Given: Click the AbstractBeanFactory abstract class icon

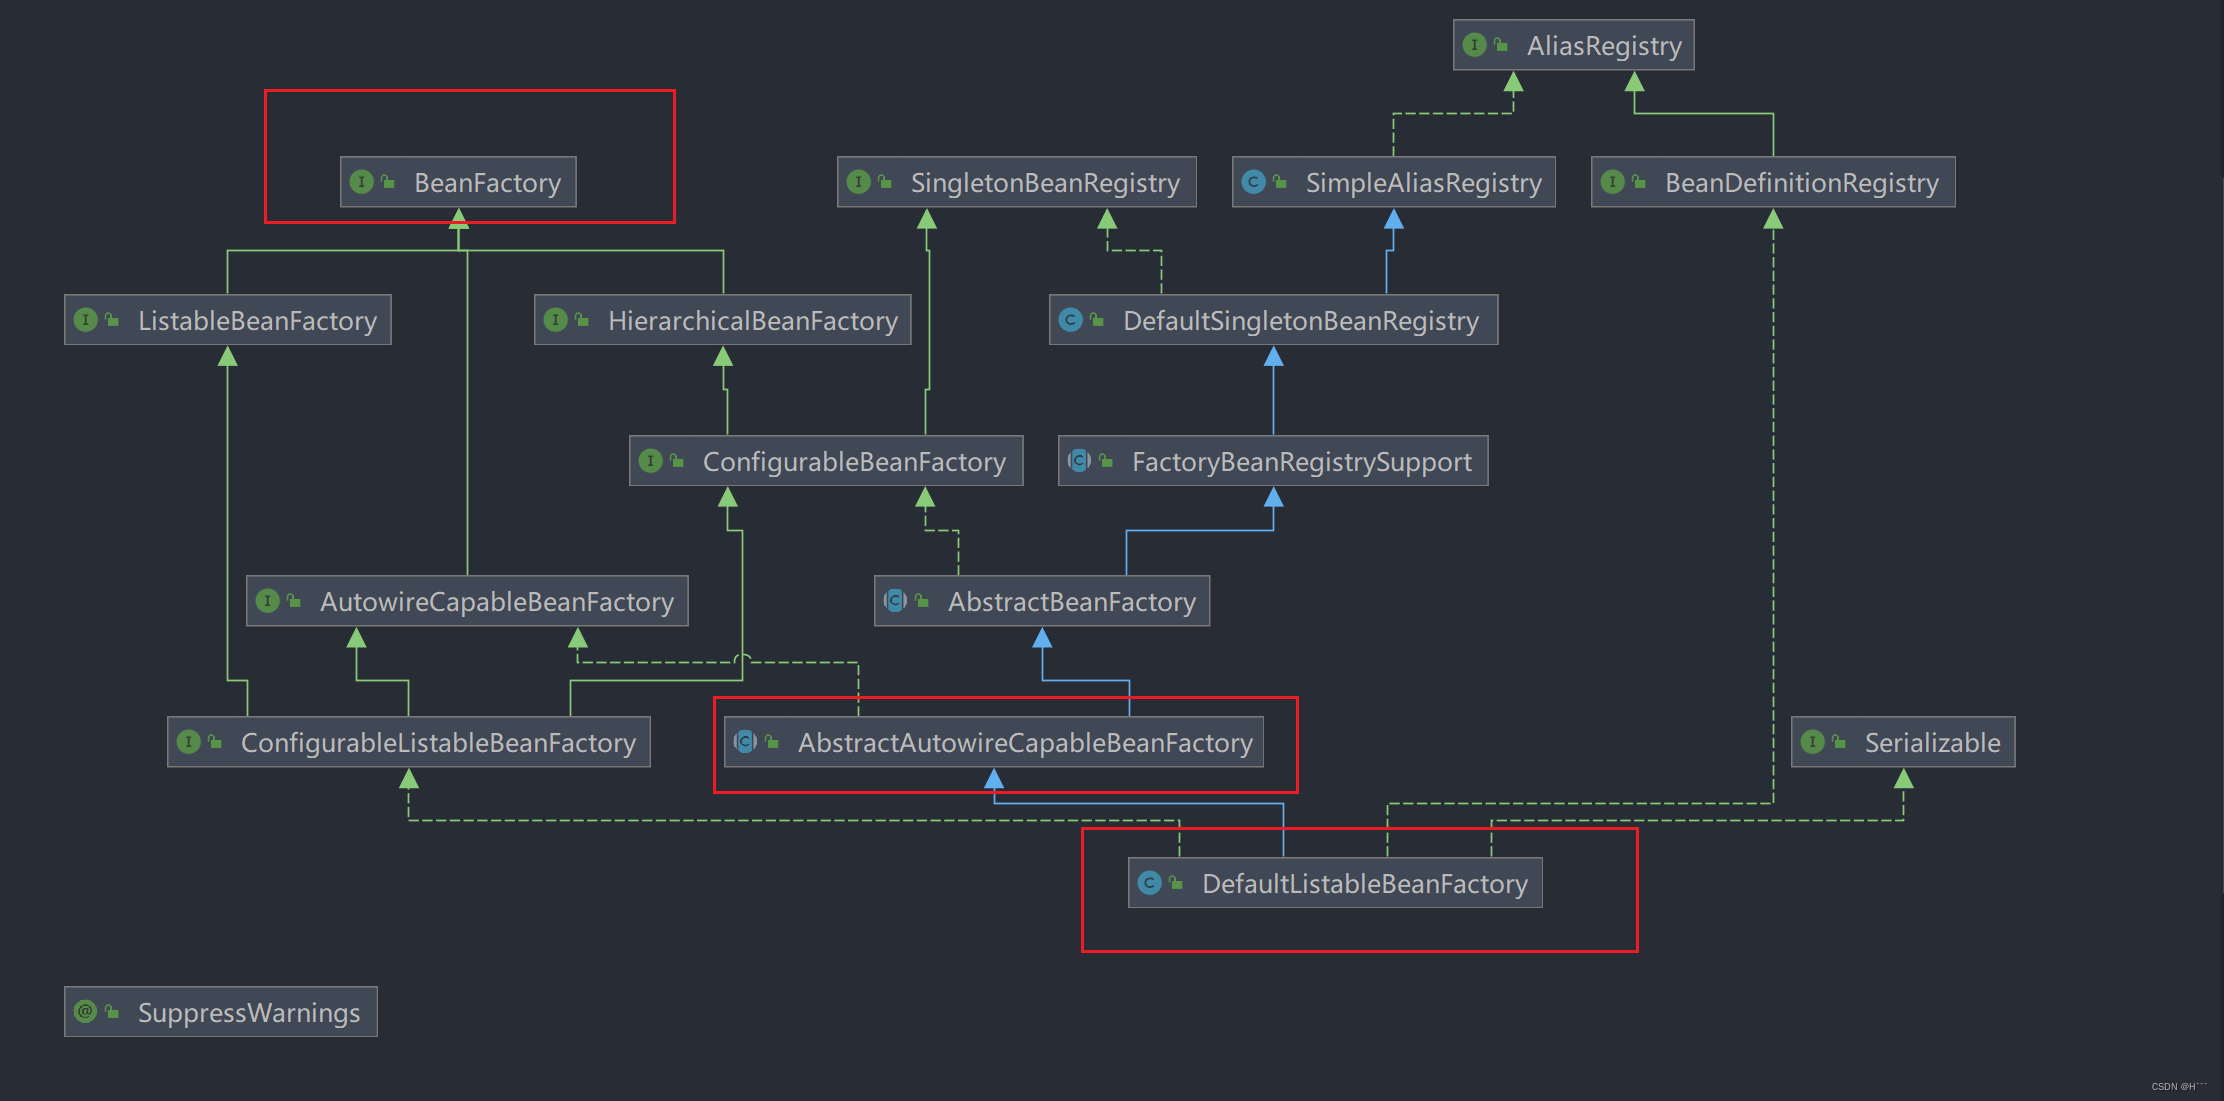Looking at the screenshot, I should click(896, 601).
